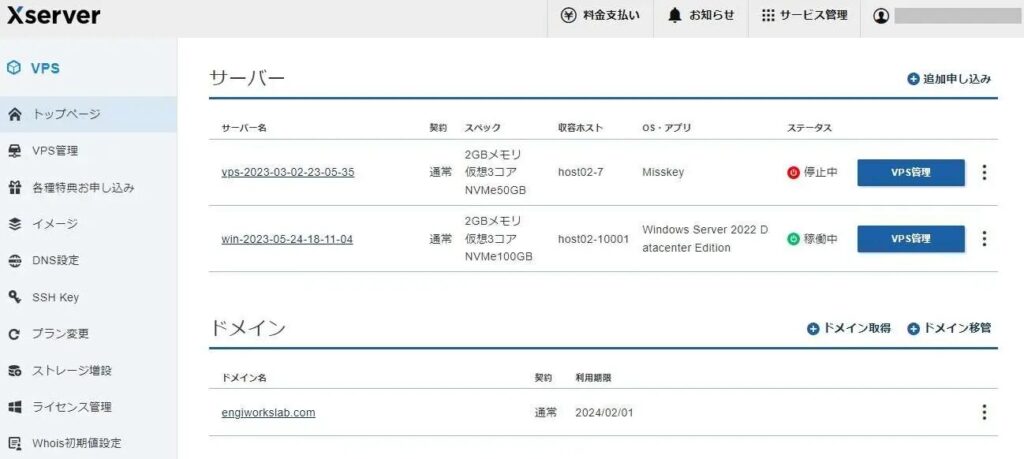Click VPS管理 button for the Misskey server
The image size is (1024, 459).
[x=911, y=172]
